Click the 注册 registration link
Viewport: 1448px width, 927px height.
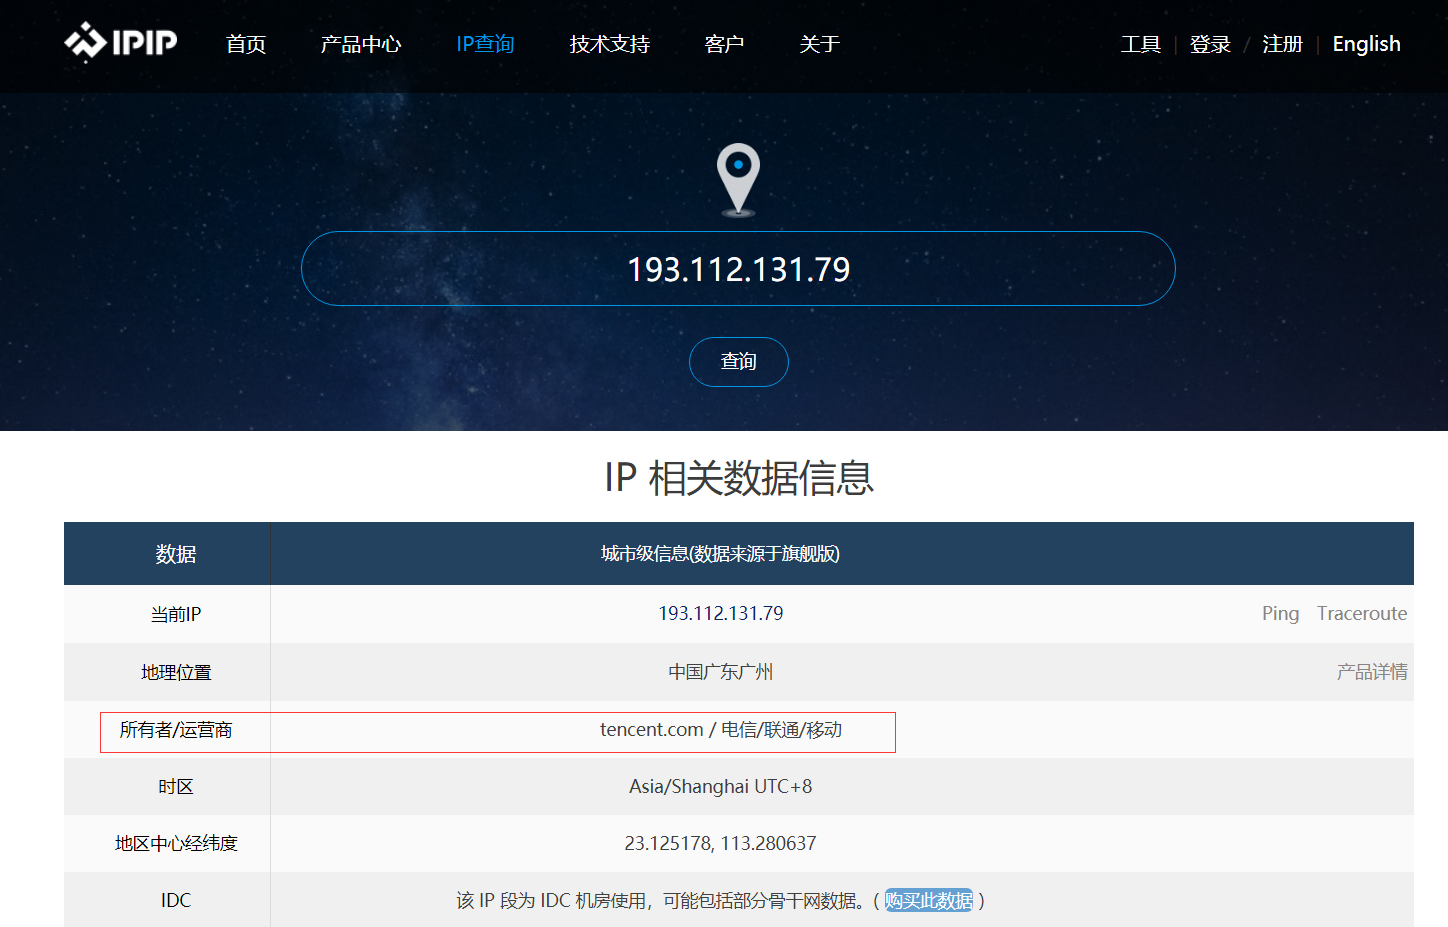1283,44
